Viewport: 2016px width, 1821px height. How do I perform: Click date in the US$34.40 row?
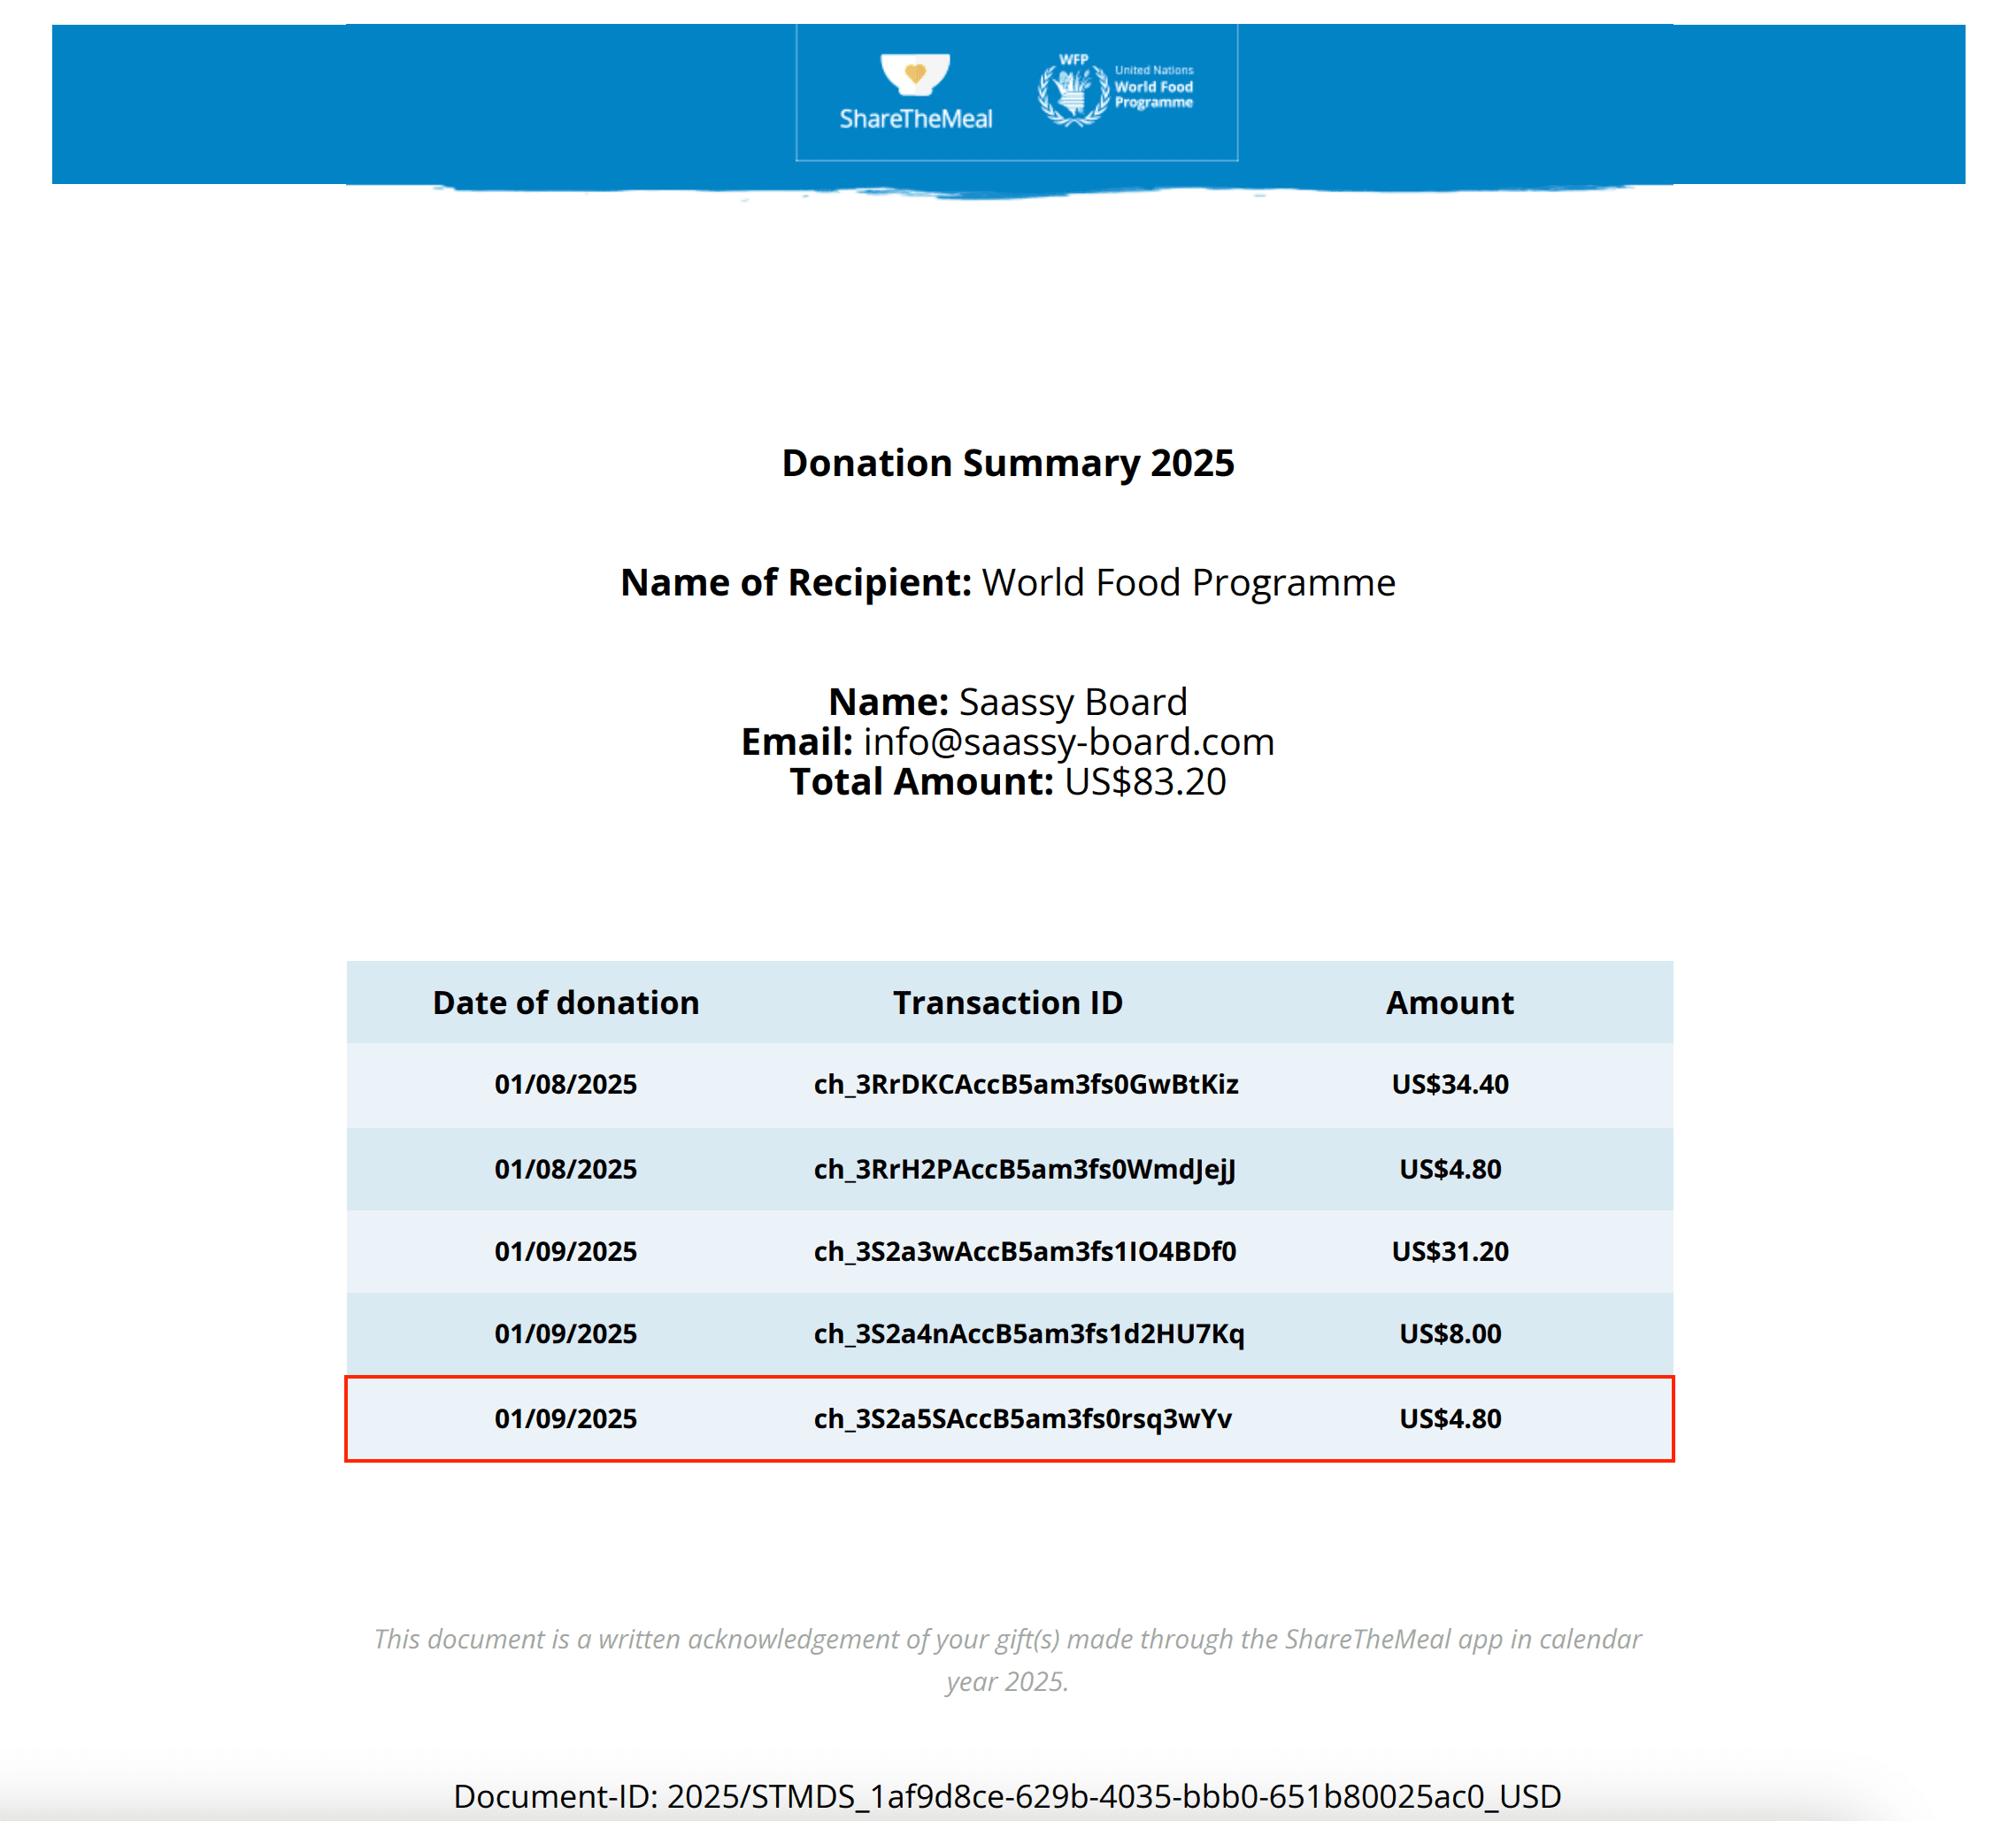(x=566, y=1085)
